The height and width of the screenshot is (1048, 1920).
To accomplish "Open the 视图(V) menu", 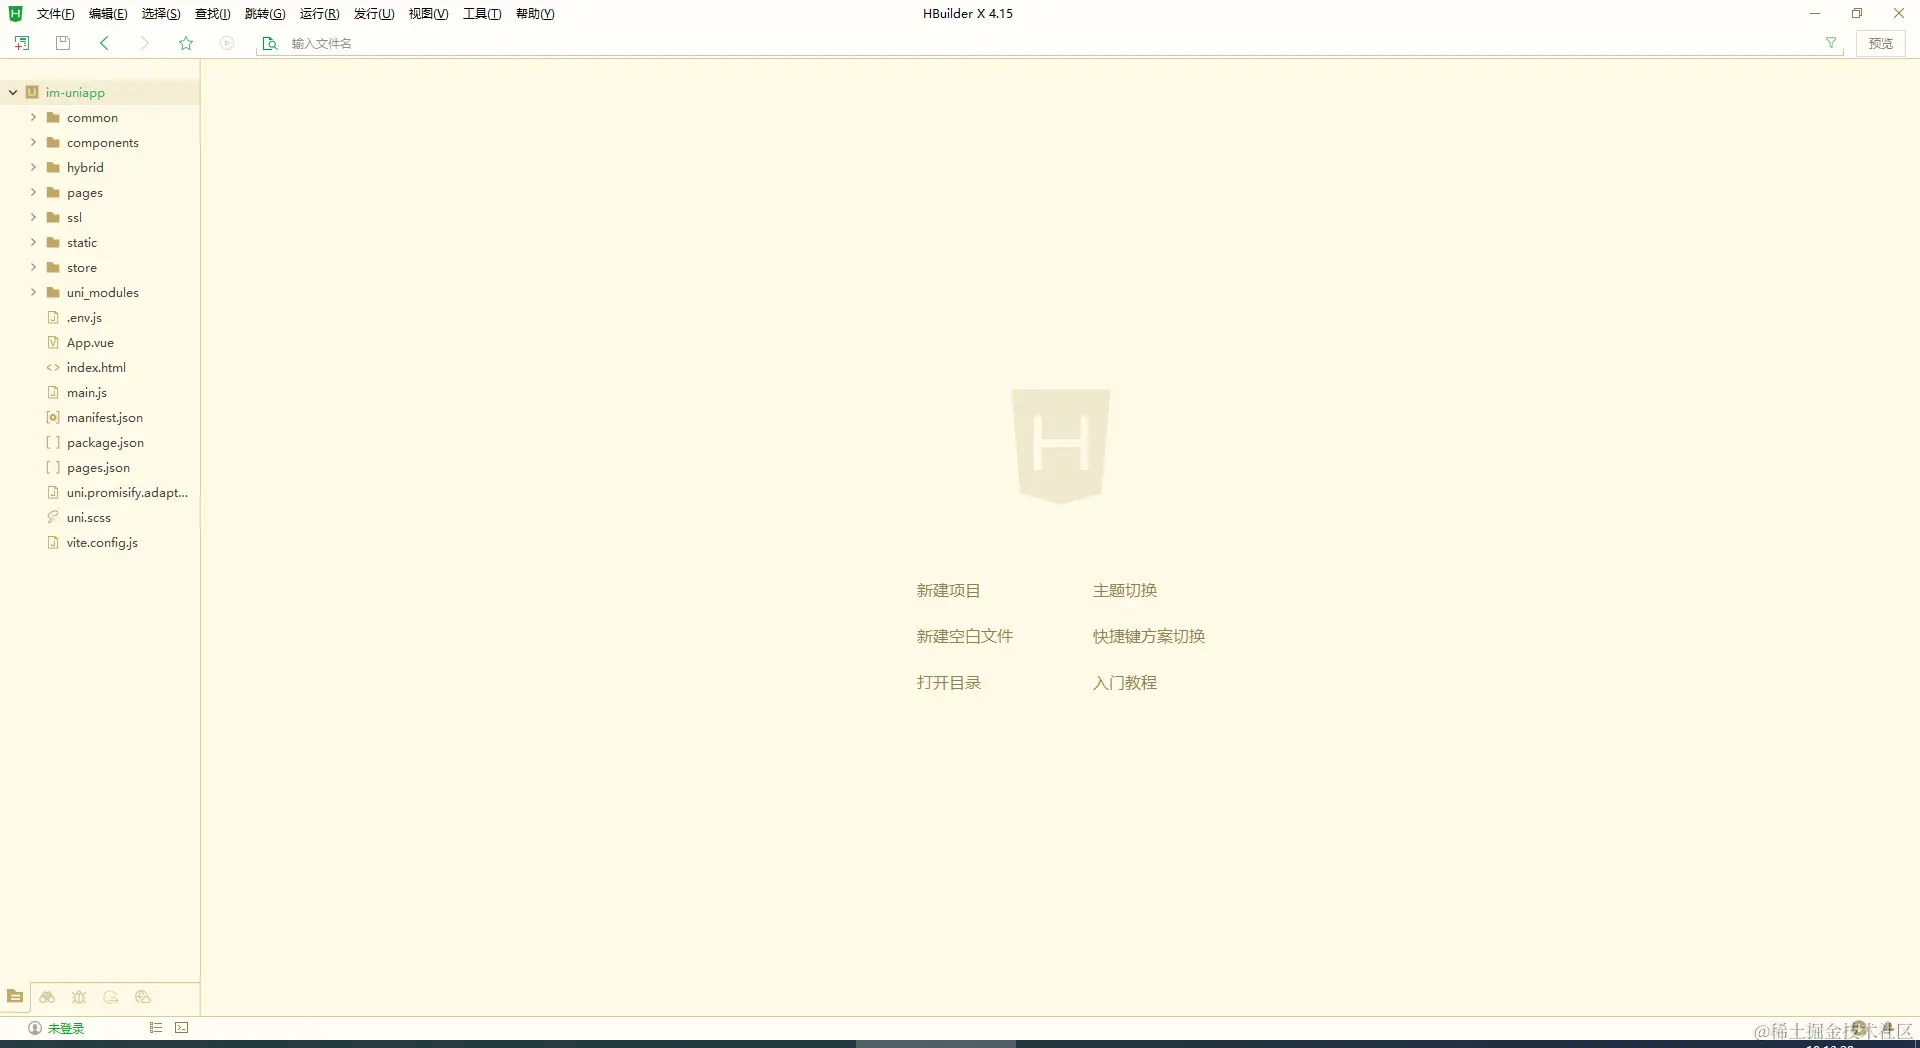I will point(428,14).
